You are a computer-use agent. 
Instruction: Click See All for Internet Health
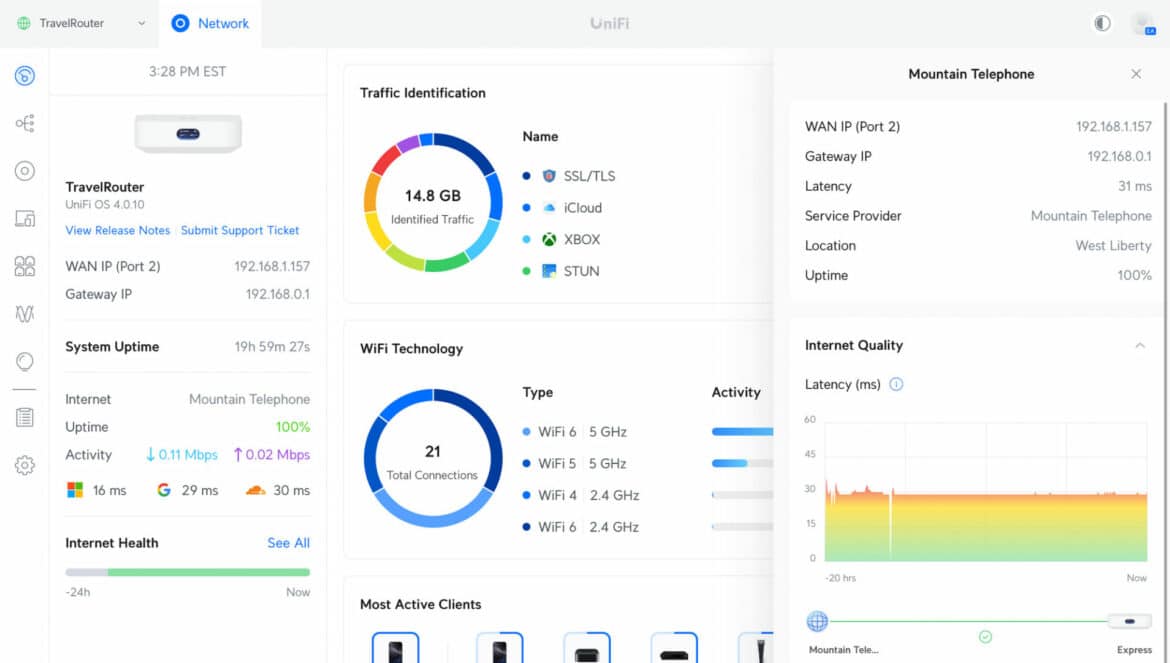288,543
